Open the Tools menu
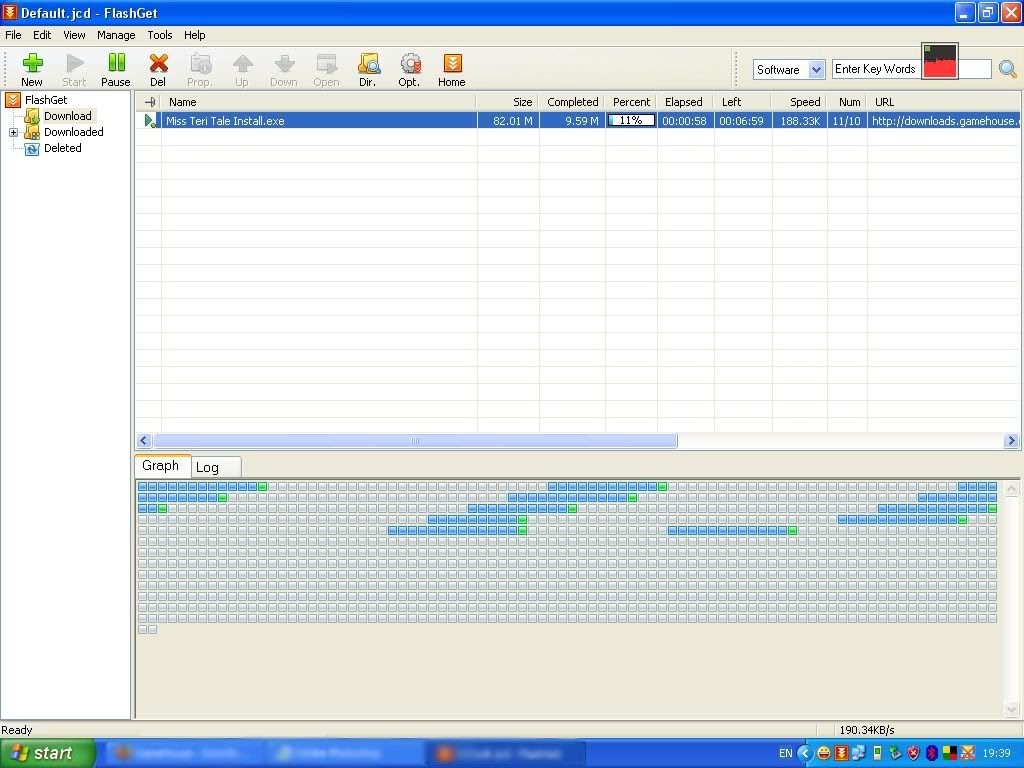The width and height of the screenshot is (1024, 768). click(x=159, y=35)
